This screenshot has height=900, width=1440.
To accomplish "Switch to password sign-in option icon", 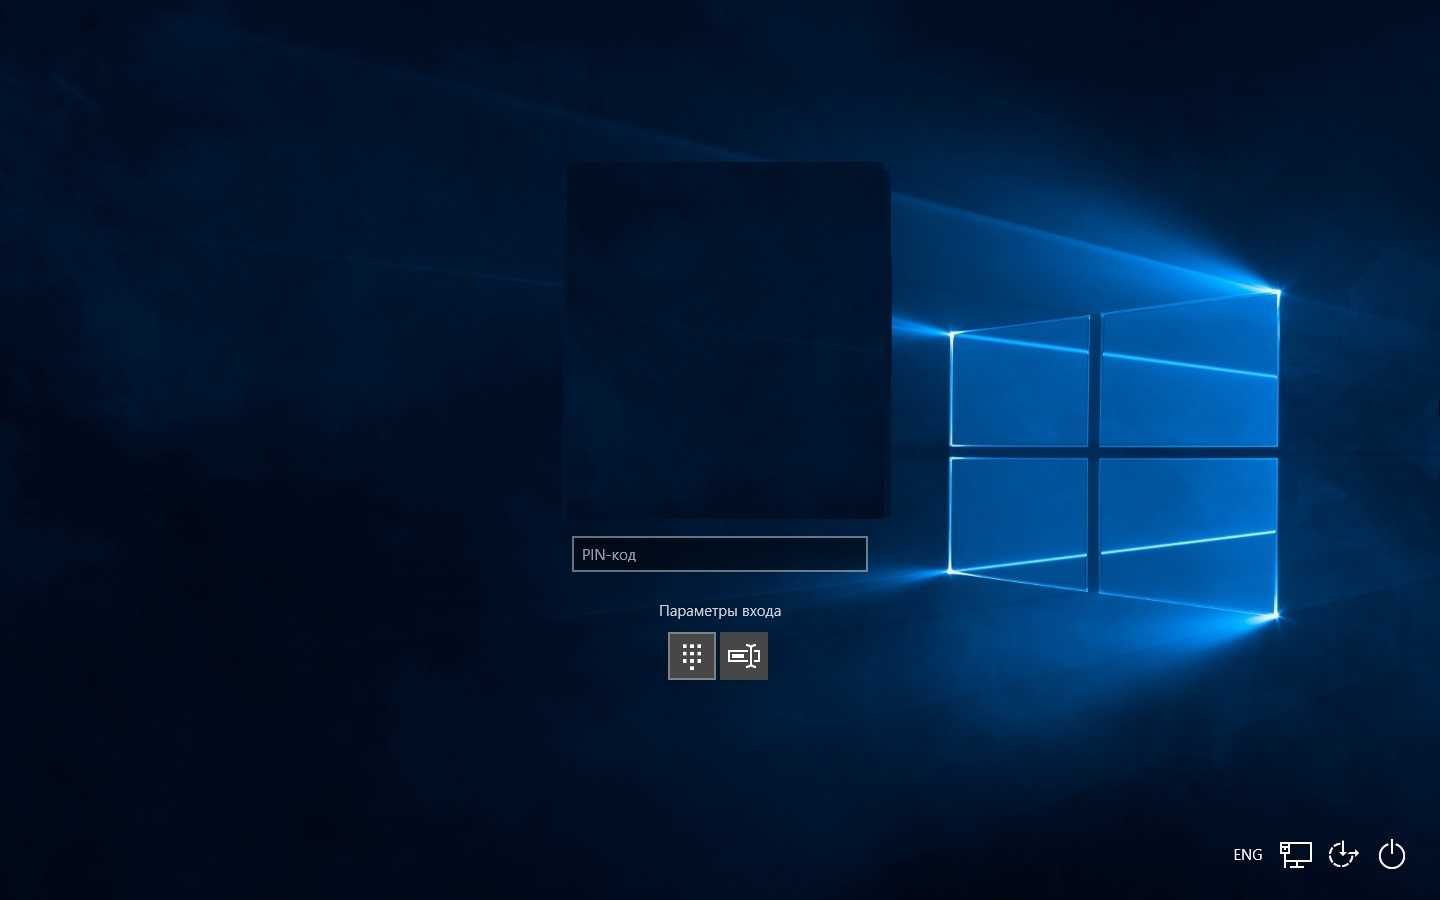I will tap(744, 656).
